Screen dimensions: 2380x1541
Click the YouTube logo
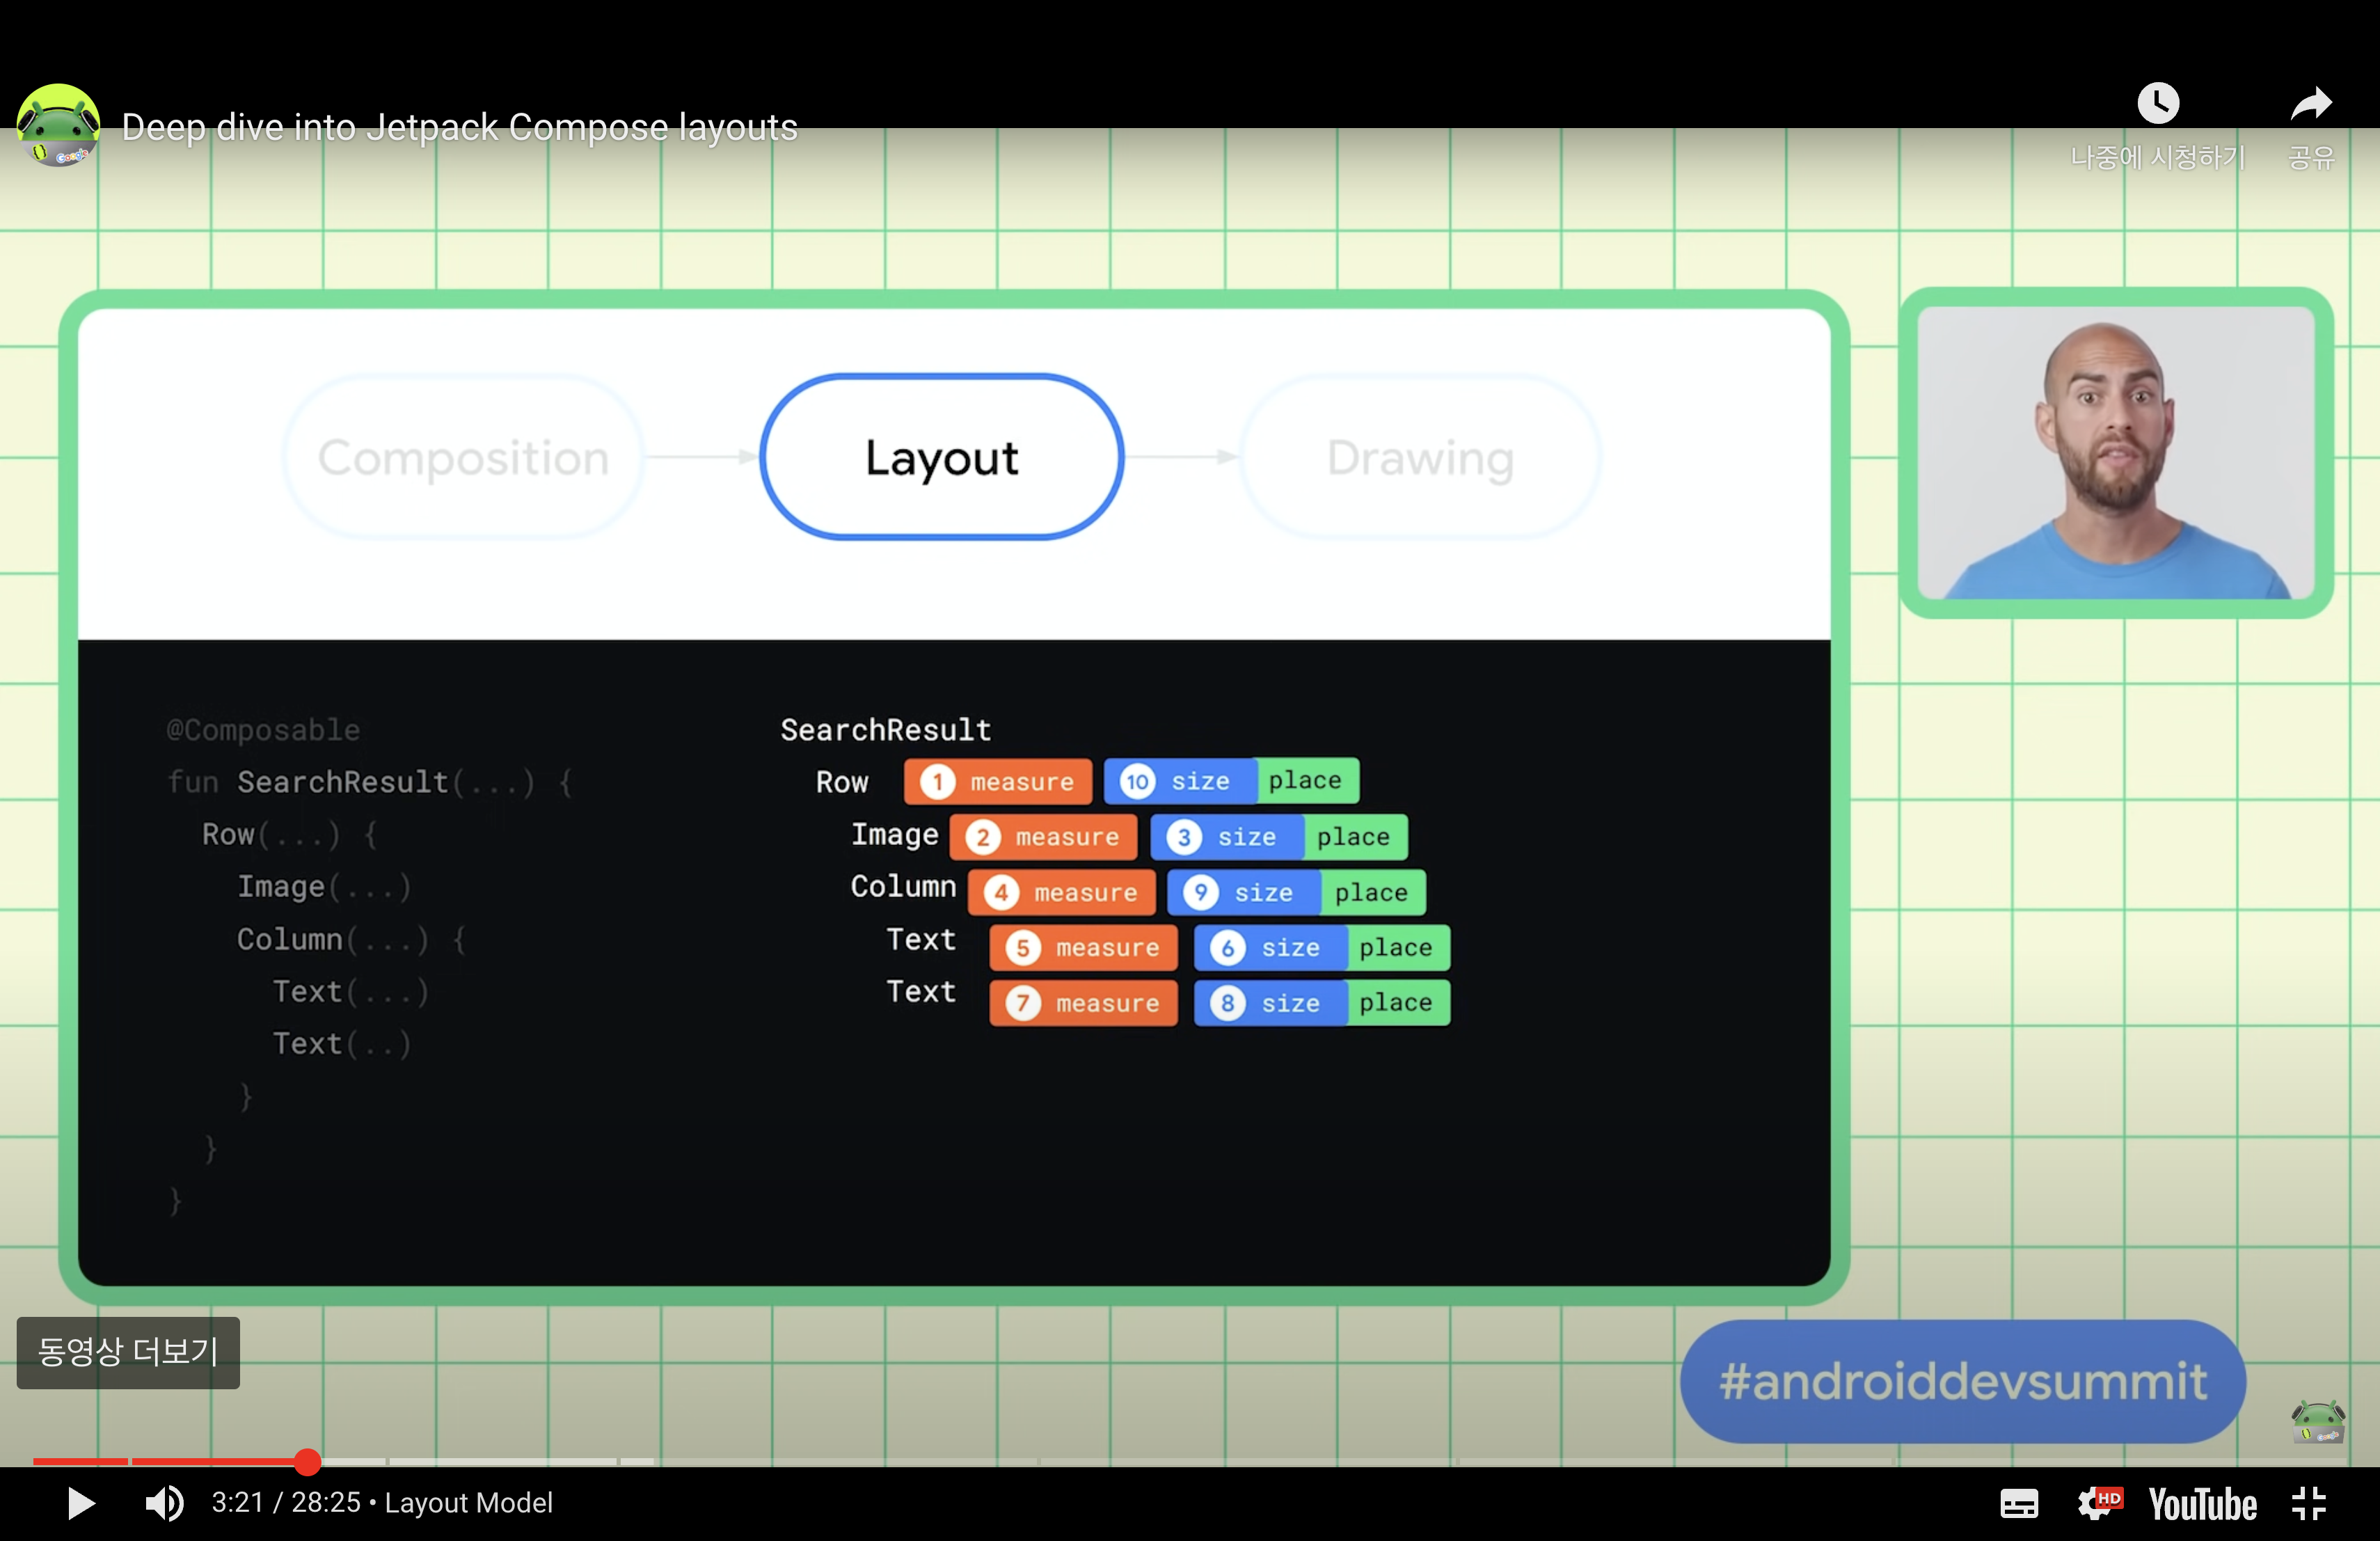2202,1503
